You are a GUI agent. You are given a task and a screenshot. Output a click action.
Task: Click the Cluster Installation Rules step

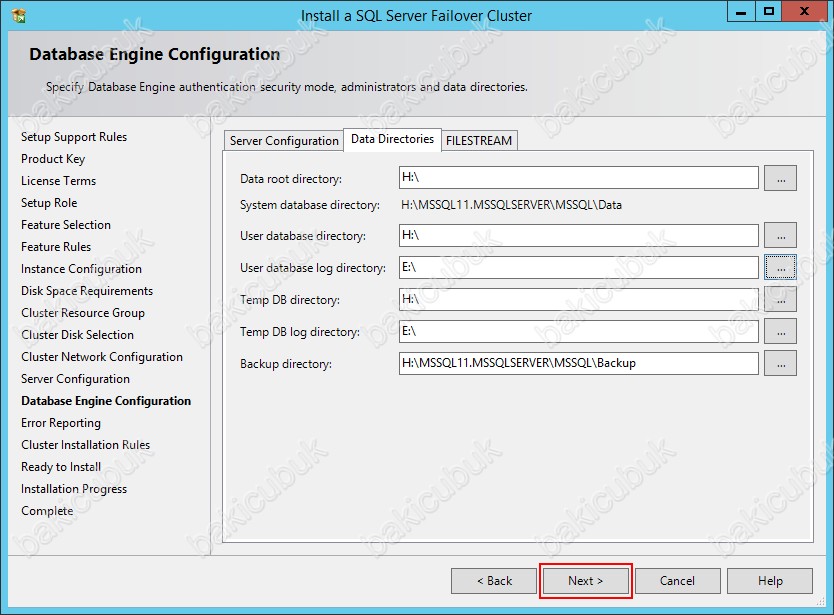[86, 445]
